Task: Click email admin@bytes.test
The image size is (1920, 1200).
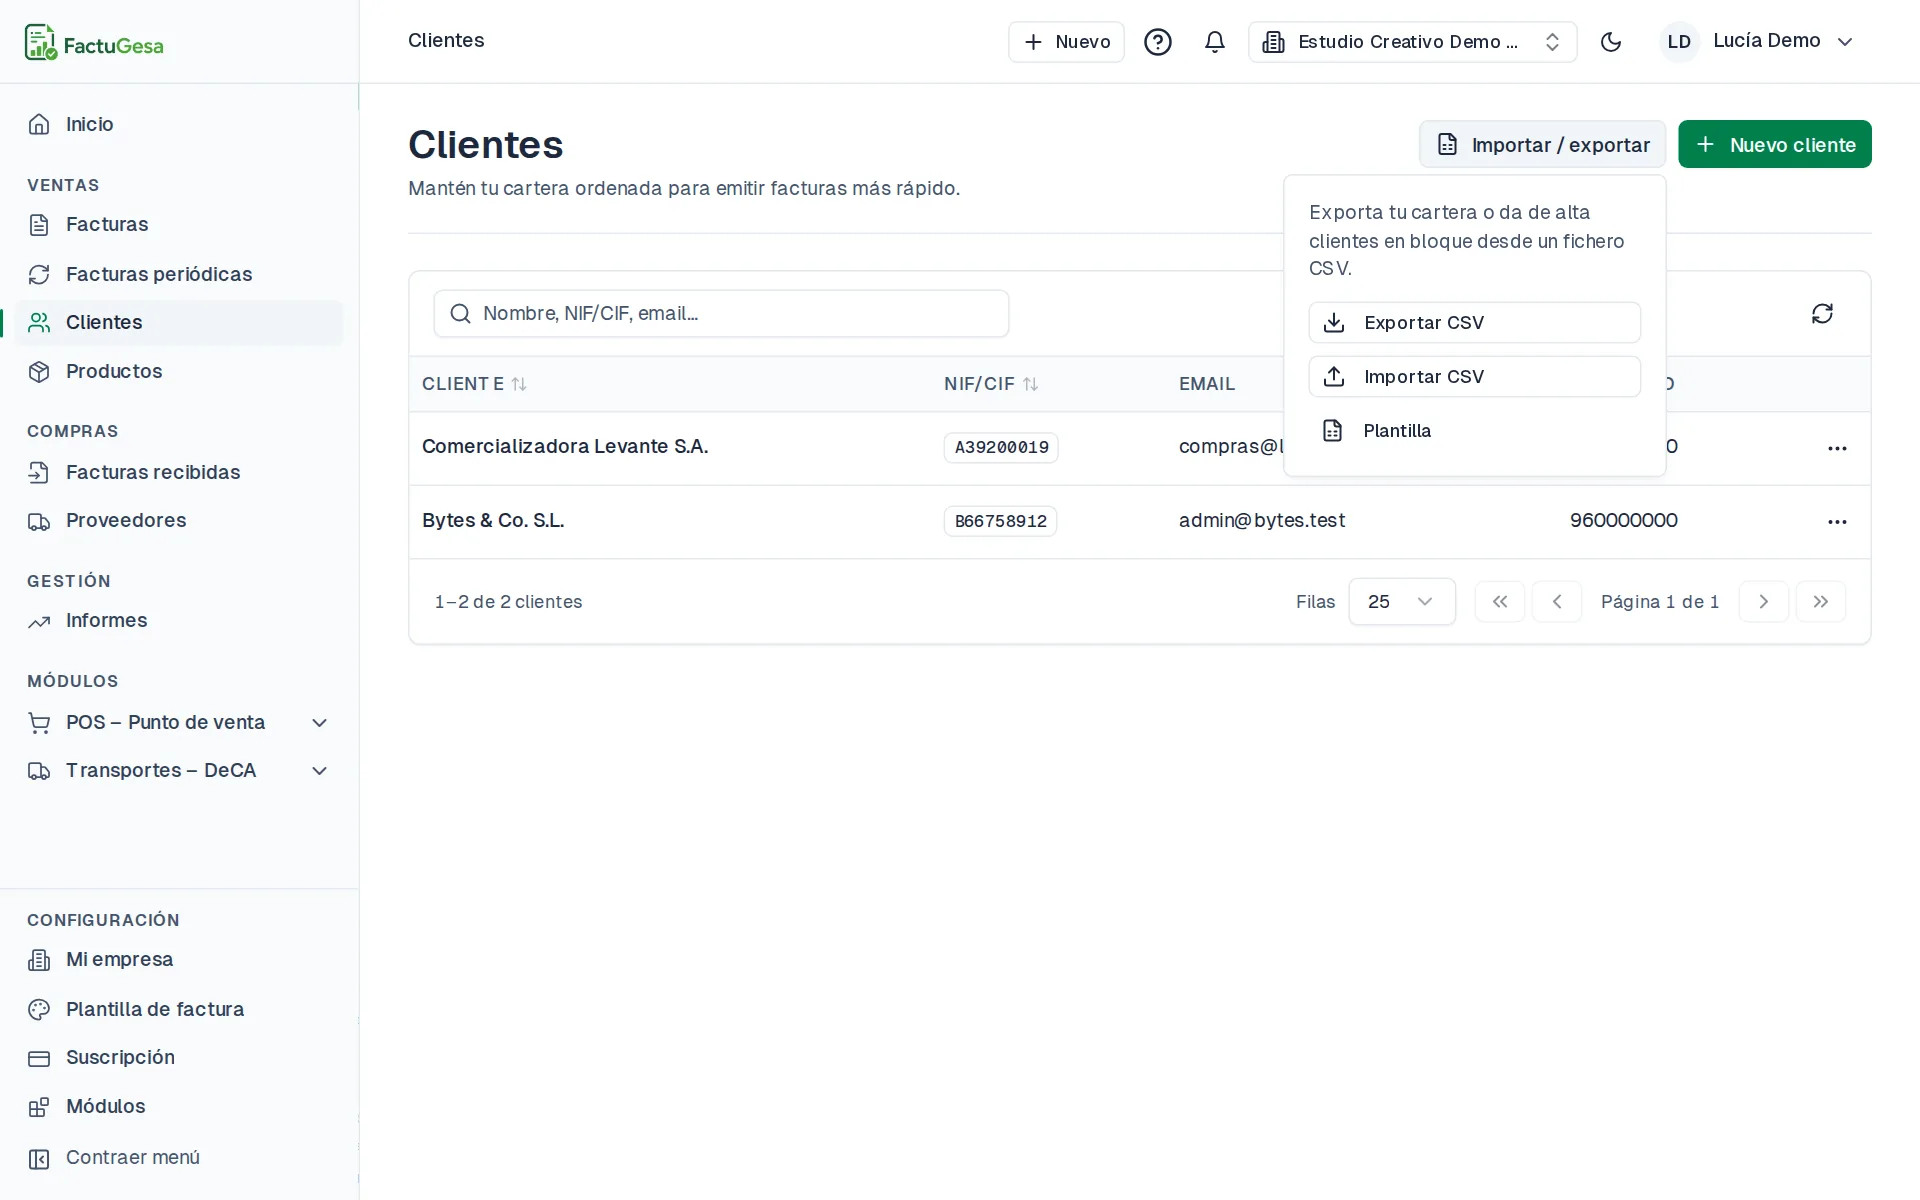Action: click(1262, 520)
